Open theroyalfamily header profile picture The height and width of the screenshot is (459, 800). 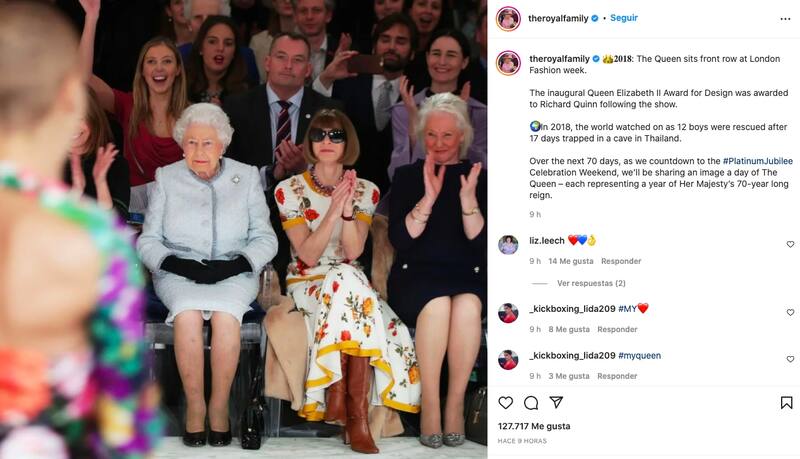pyautogui.click(x=508, y=19)
